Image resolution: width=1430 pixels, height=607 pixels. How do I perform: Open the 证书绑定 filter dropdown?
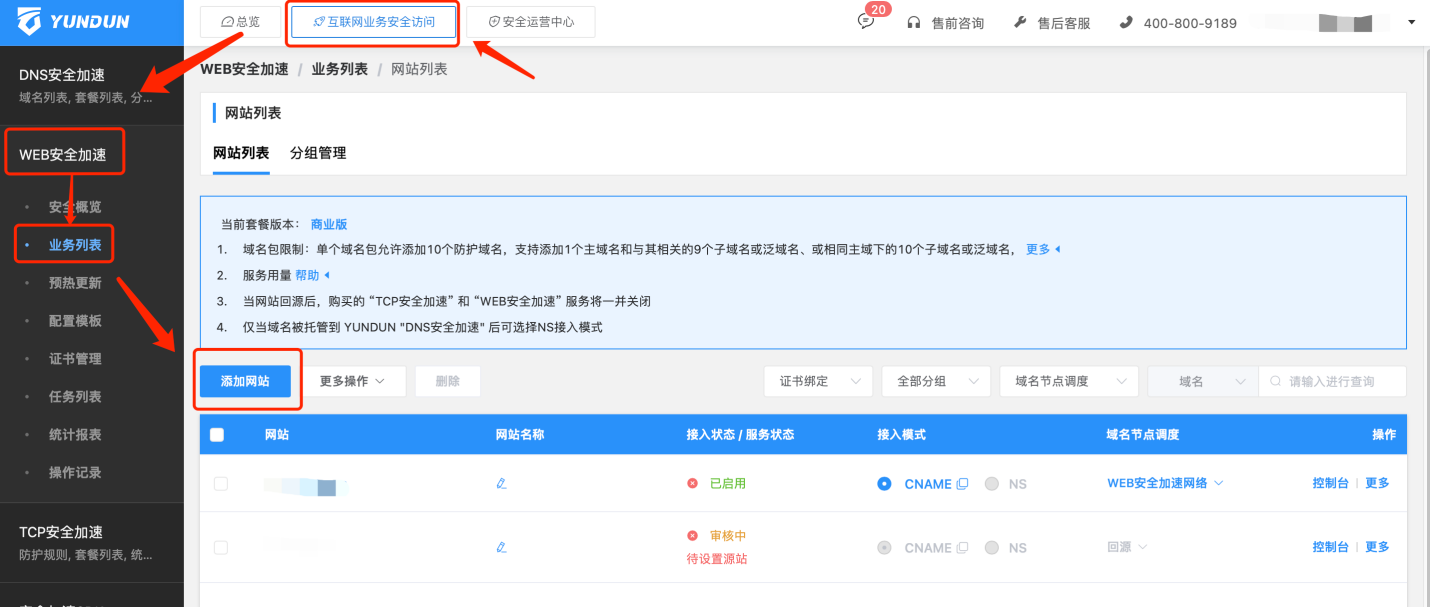coord(818,381)
